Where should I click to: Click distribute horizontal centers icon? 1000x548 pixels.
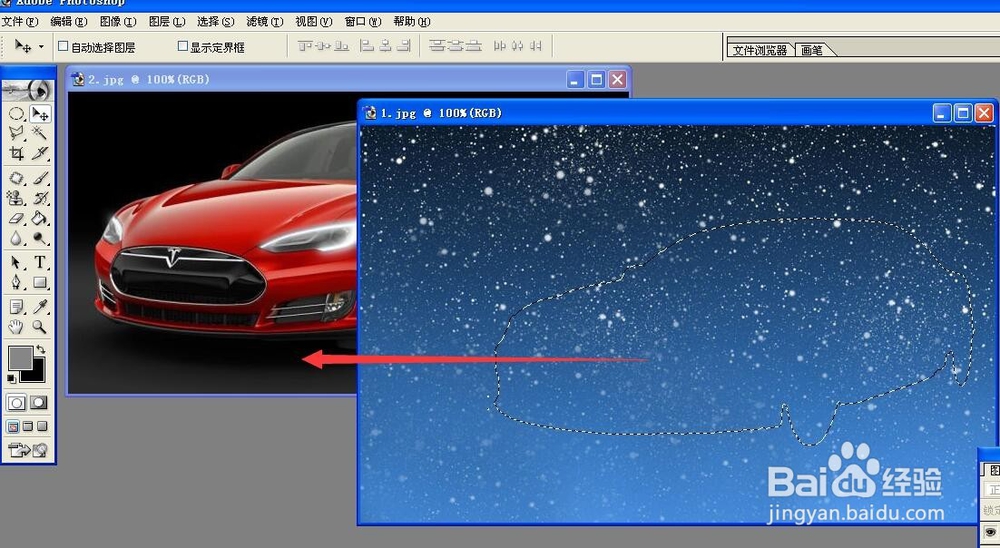(518, 46)
